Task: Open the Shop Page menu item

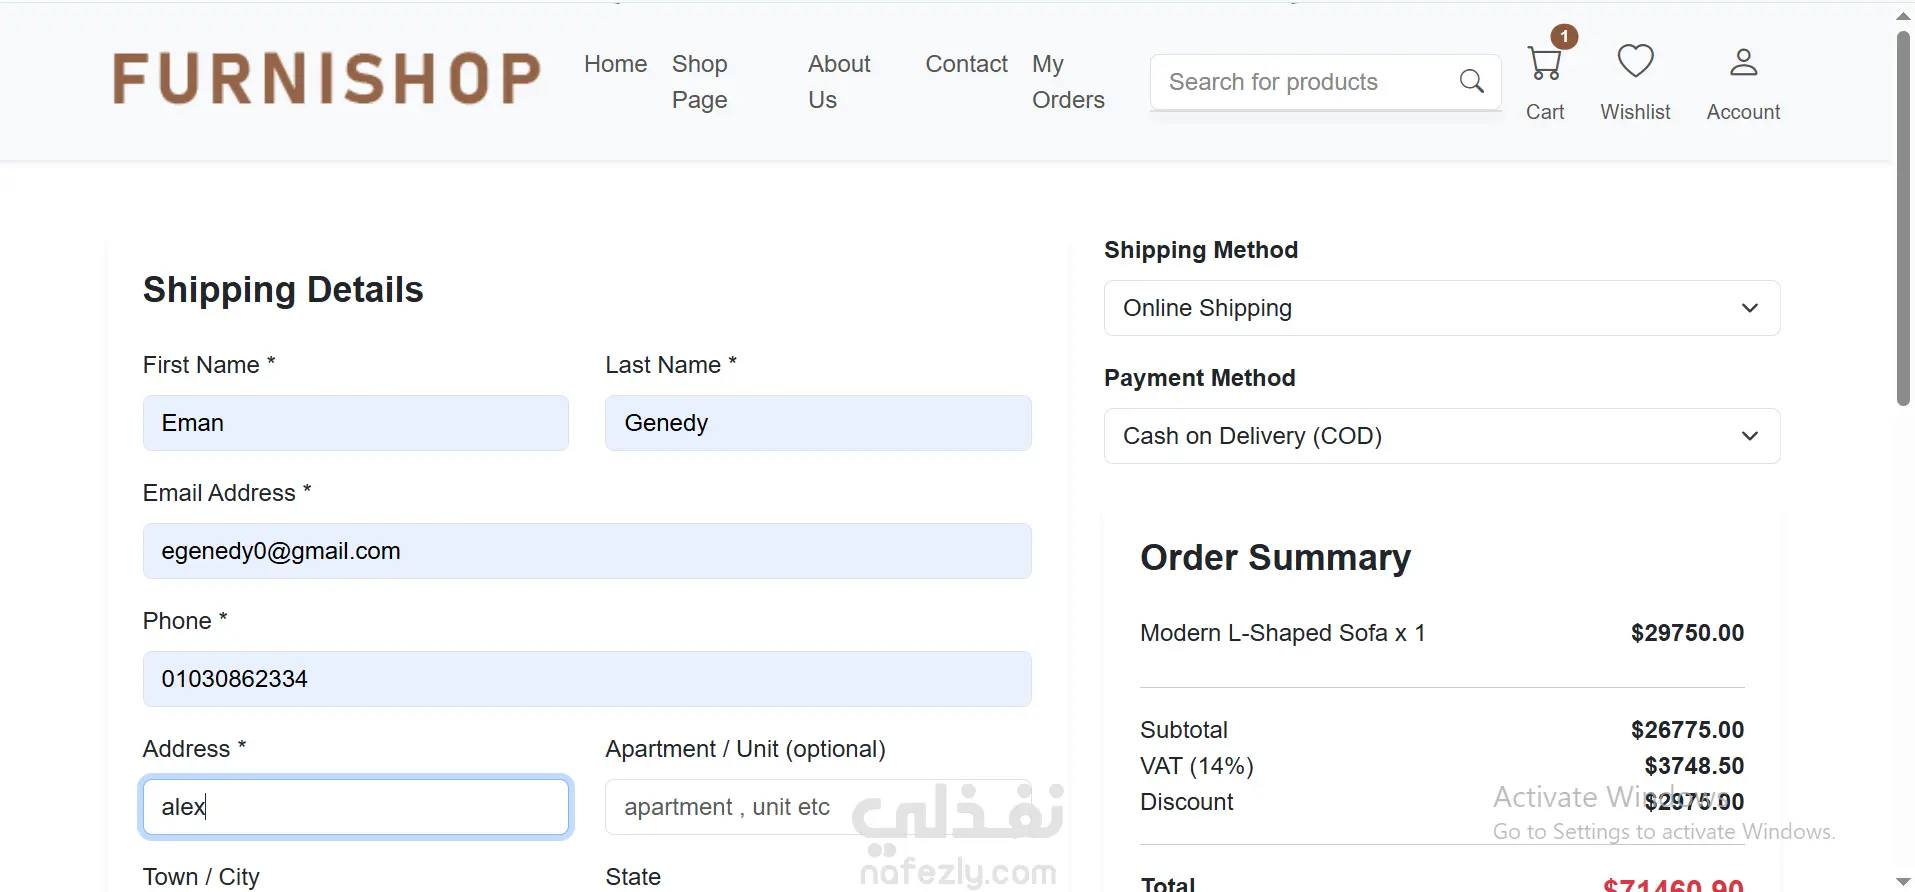Action: click(x=700, y=82)
